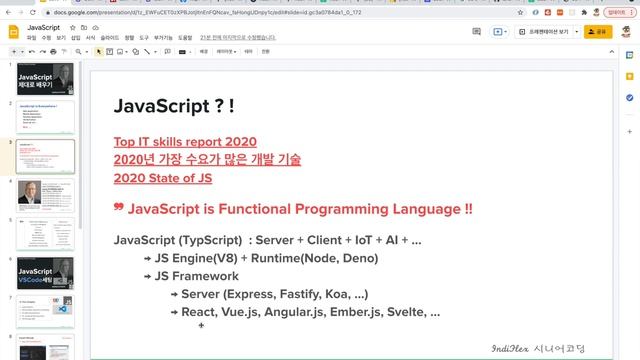
Task: Select the line tool
Action: (147, 52)
